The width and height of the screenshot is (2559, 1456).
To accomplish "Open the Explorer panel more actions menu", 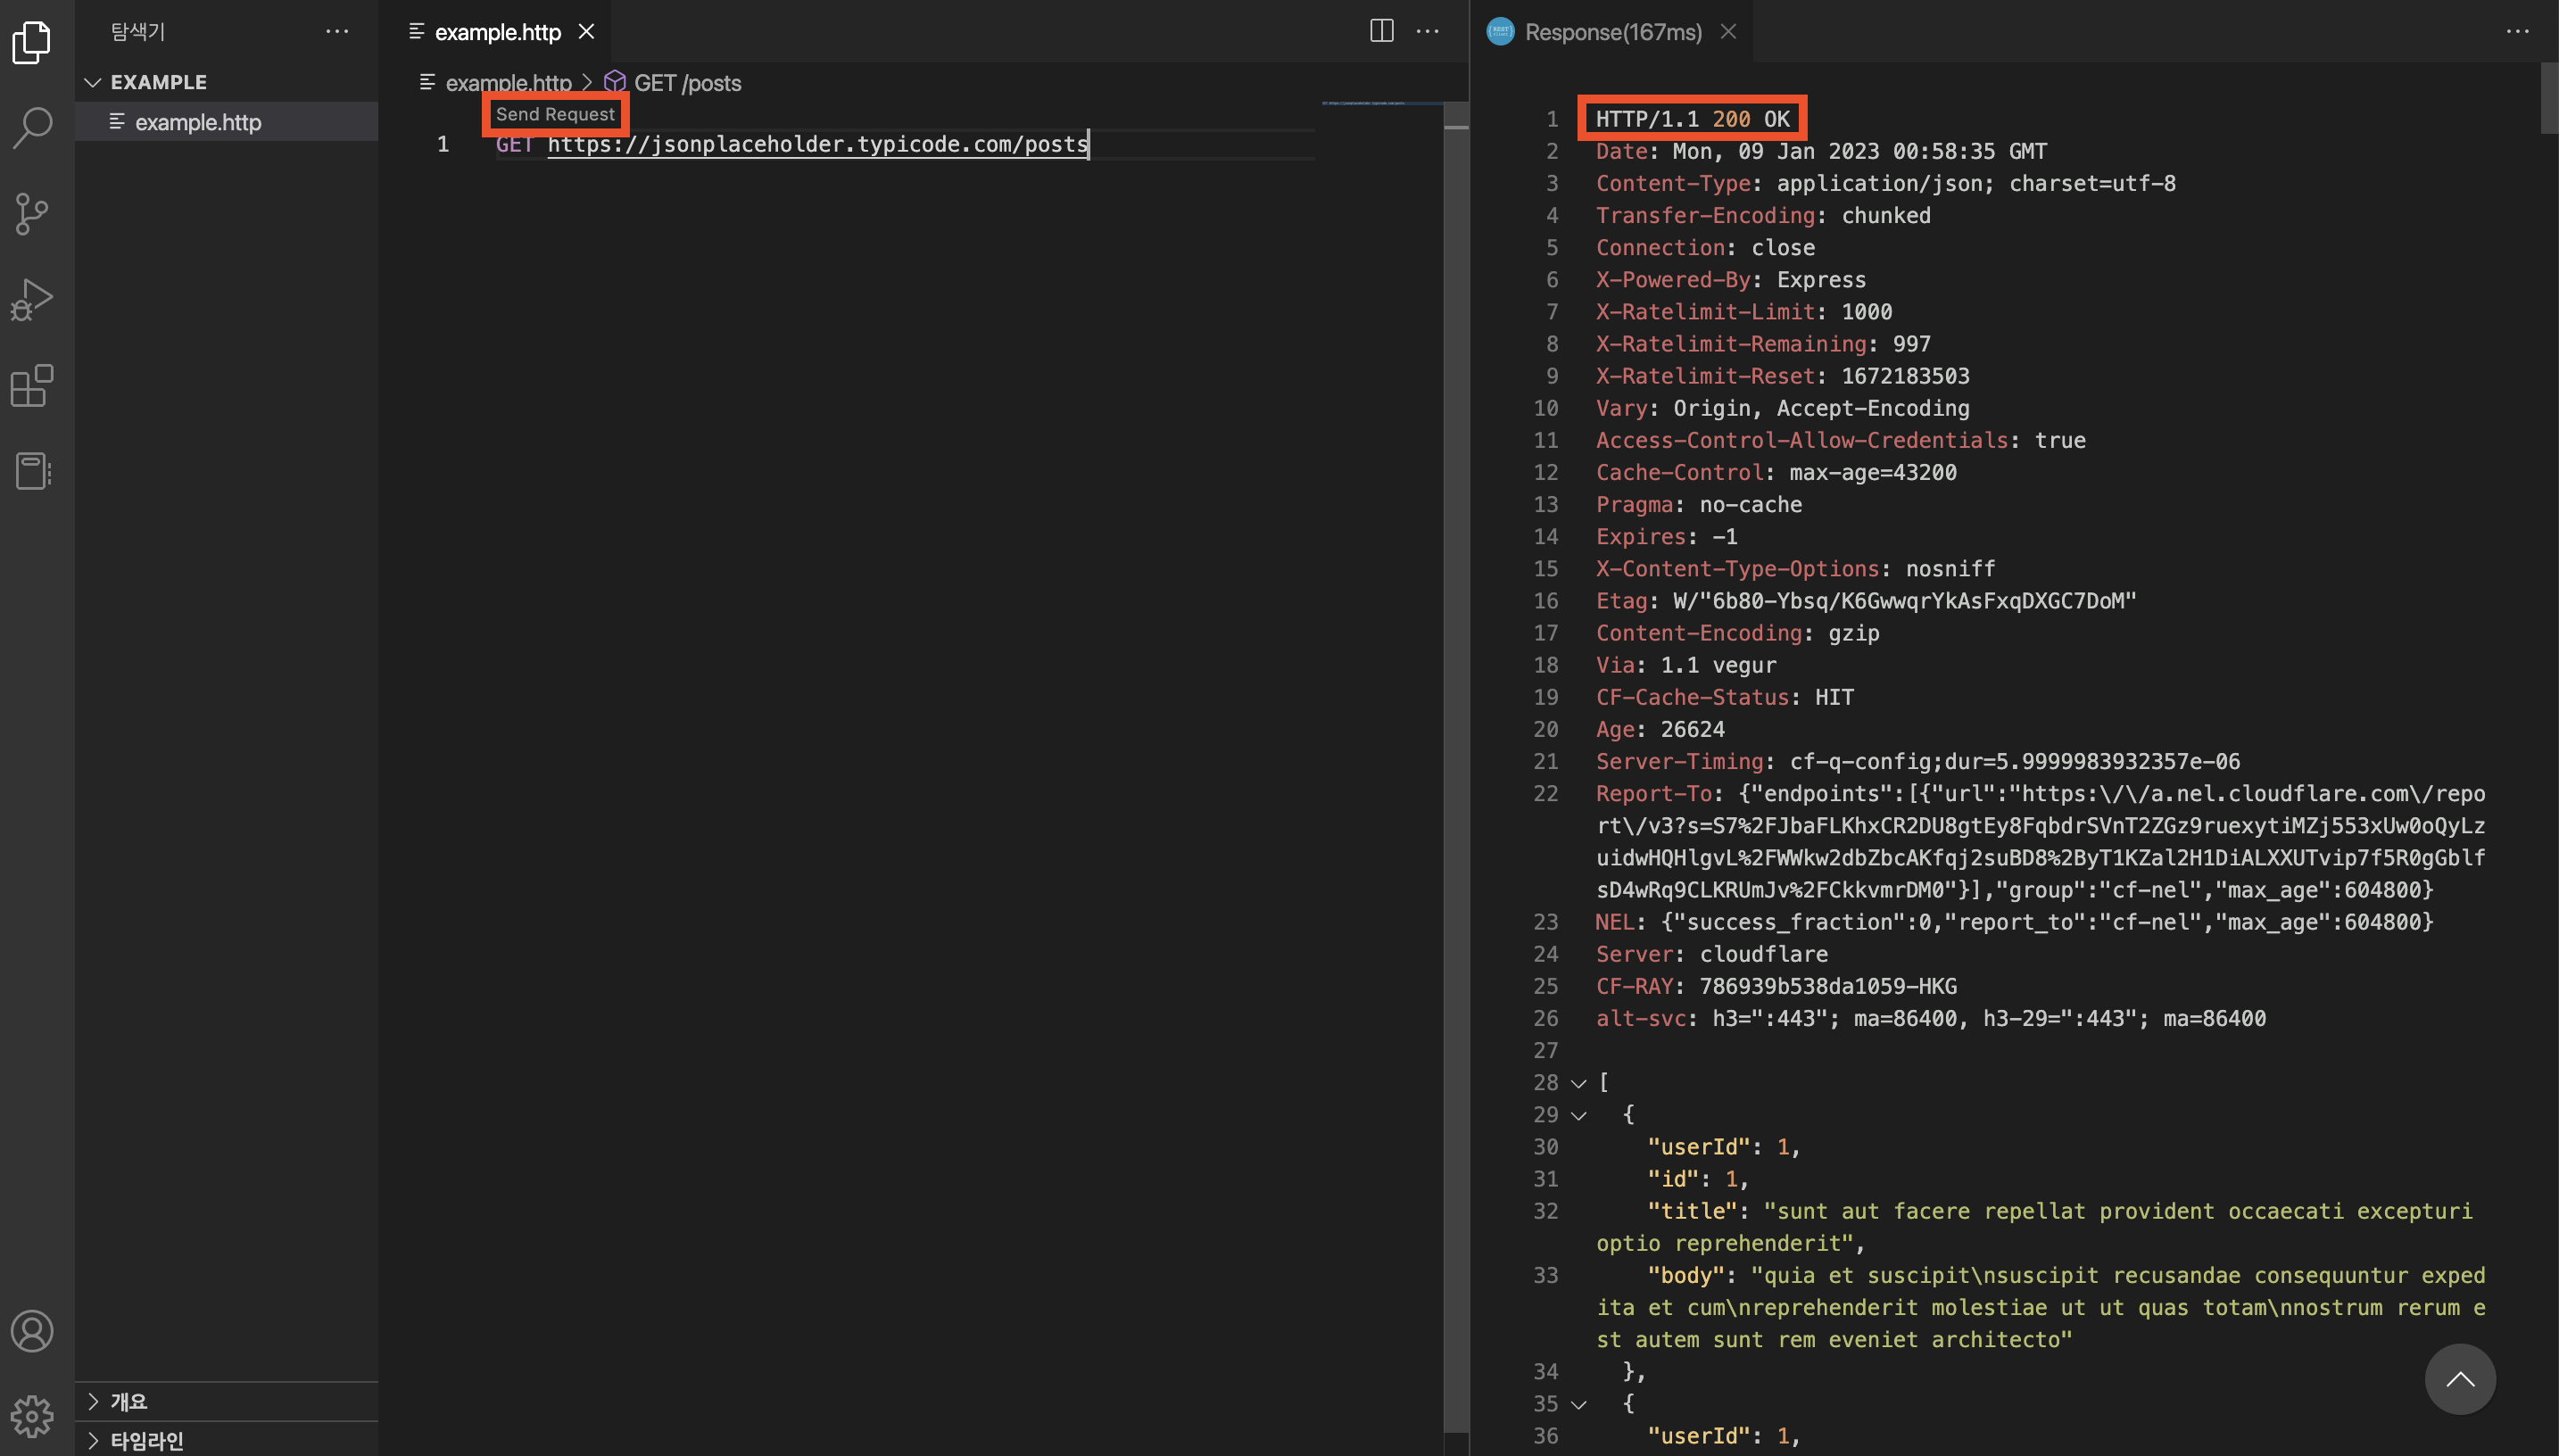I will coord(337,32).
